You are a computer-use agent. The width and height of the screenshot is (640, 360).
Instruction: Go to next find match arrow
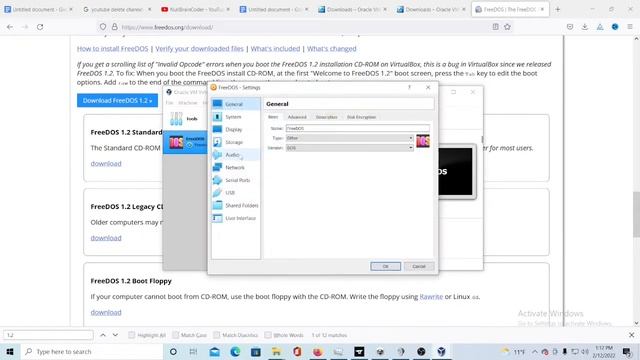pyautogui.click(x=116, y=335)
